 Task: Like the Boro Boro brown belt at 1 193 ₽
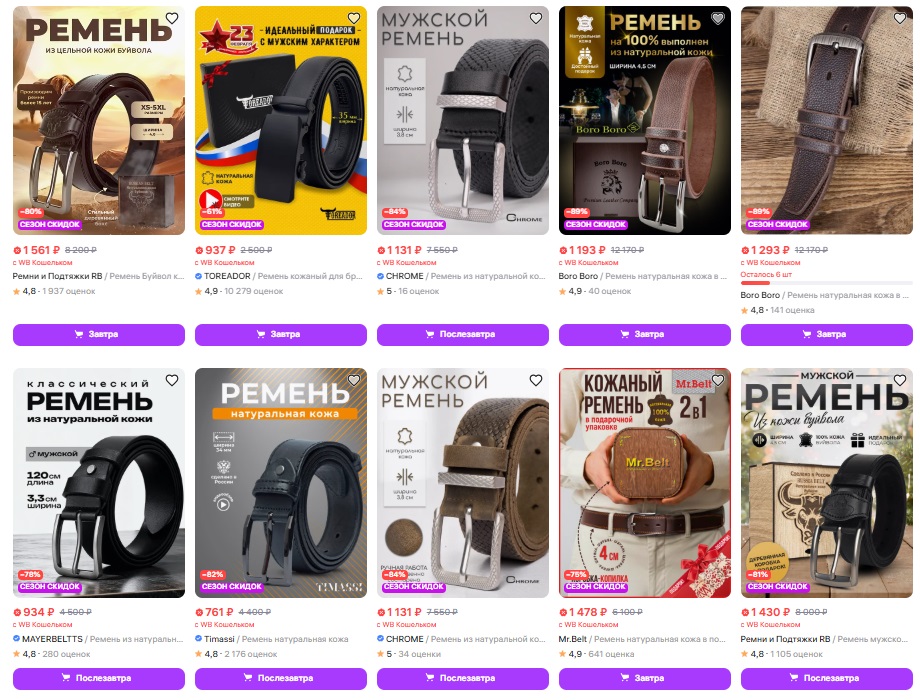pyautogui.click(x=718, y=18)
